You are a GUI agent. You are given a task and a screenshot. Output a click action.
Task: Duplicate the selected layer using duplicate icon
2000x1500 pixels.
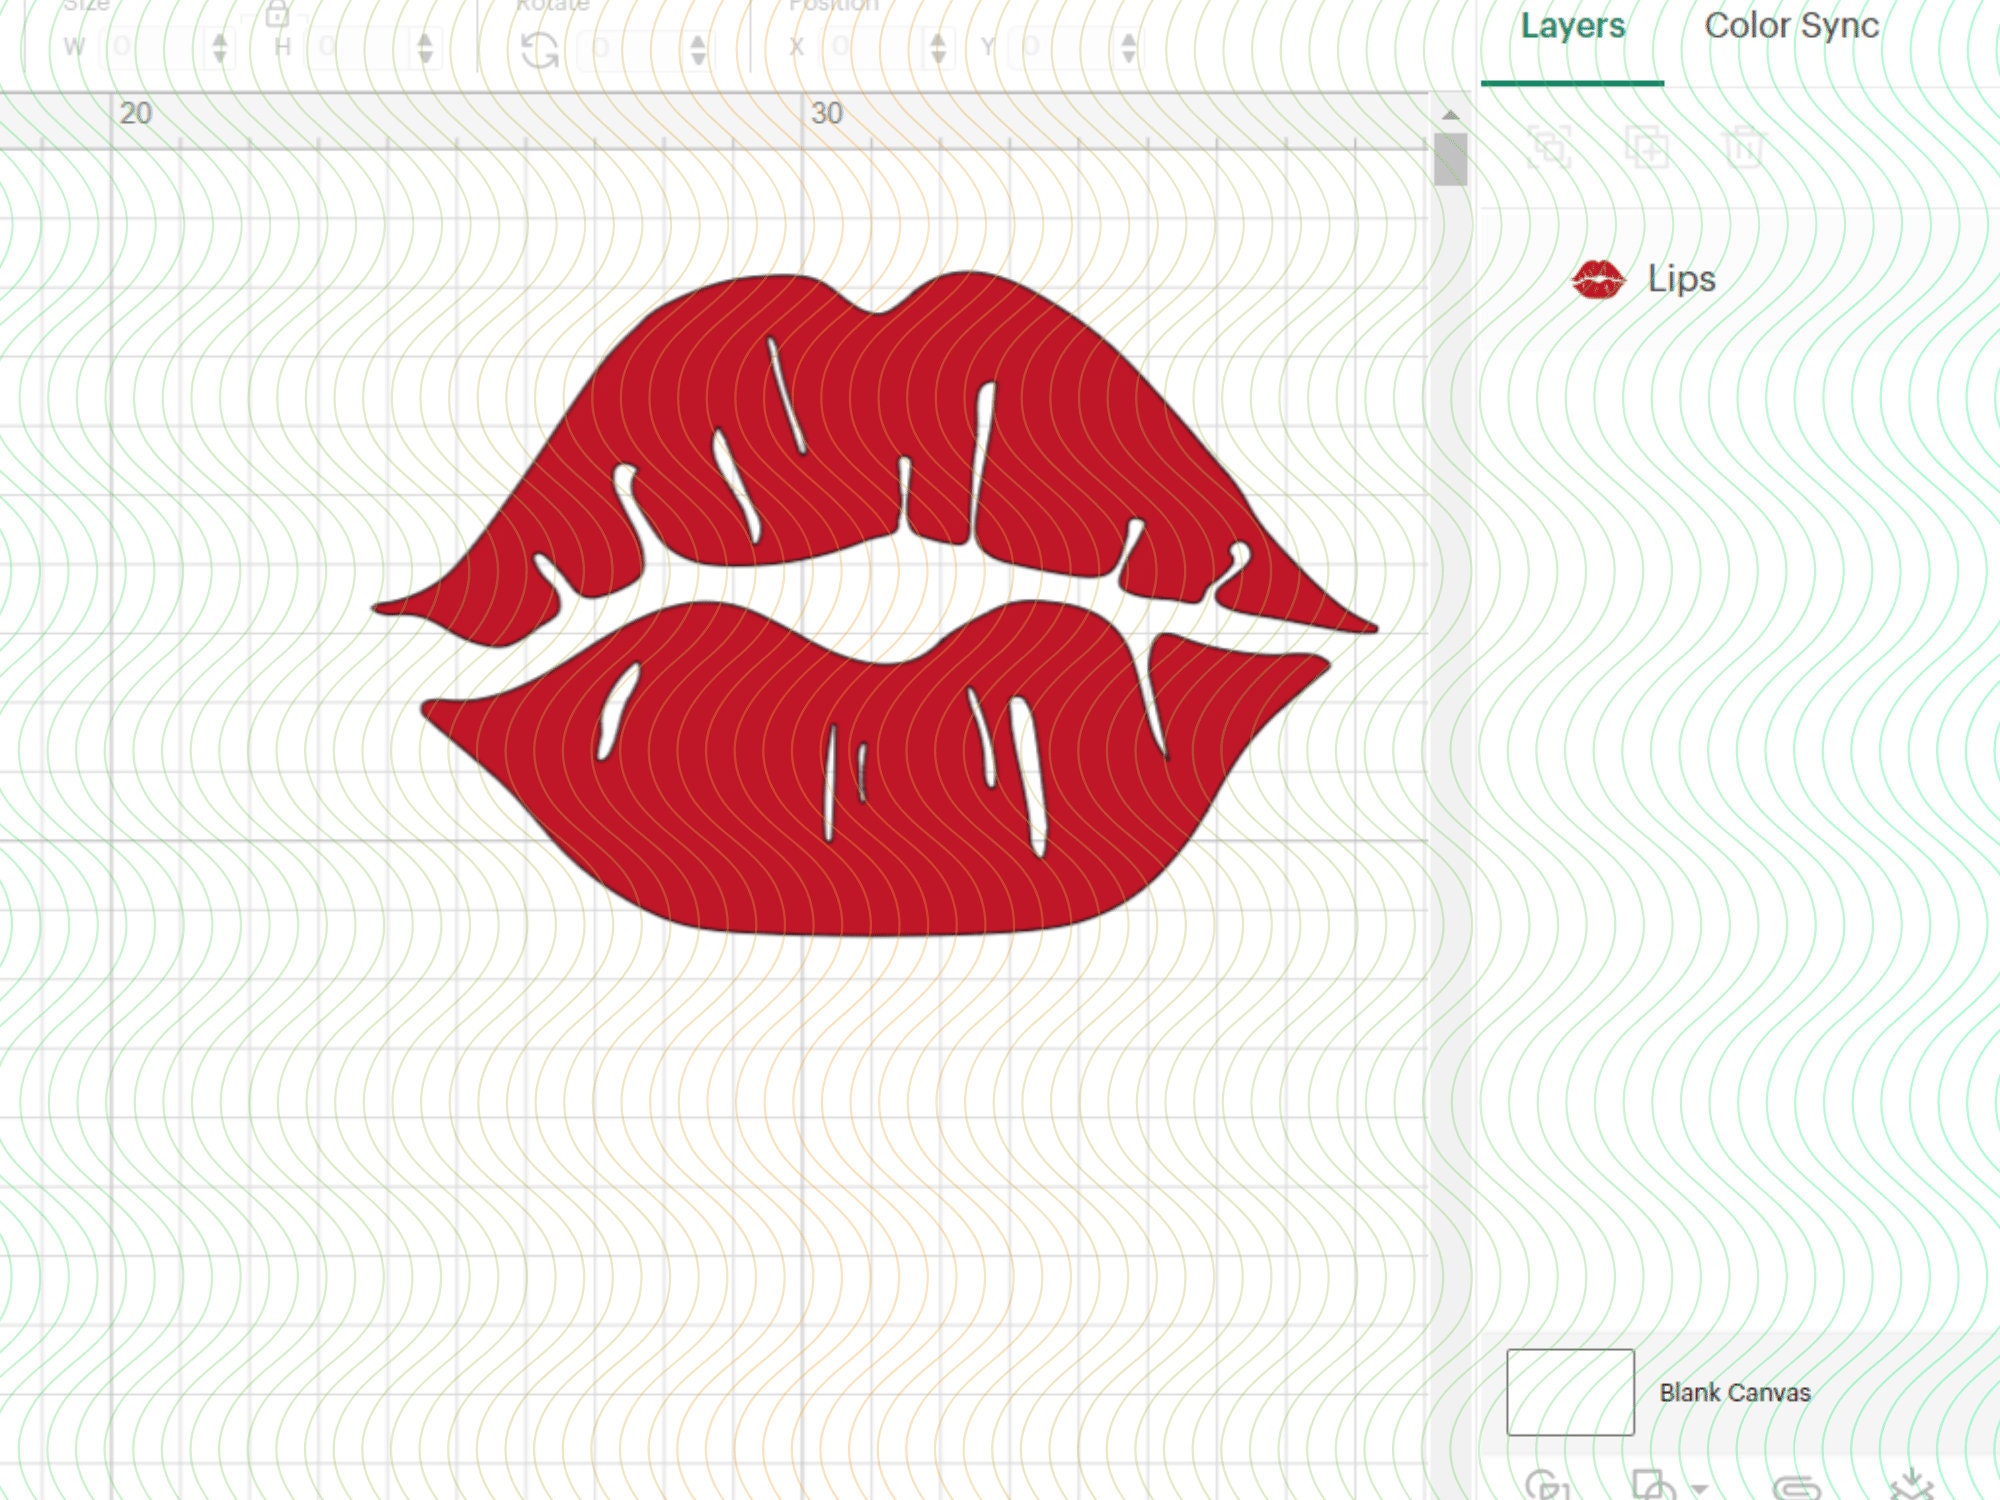pos(1645,145)
